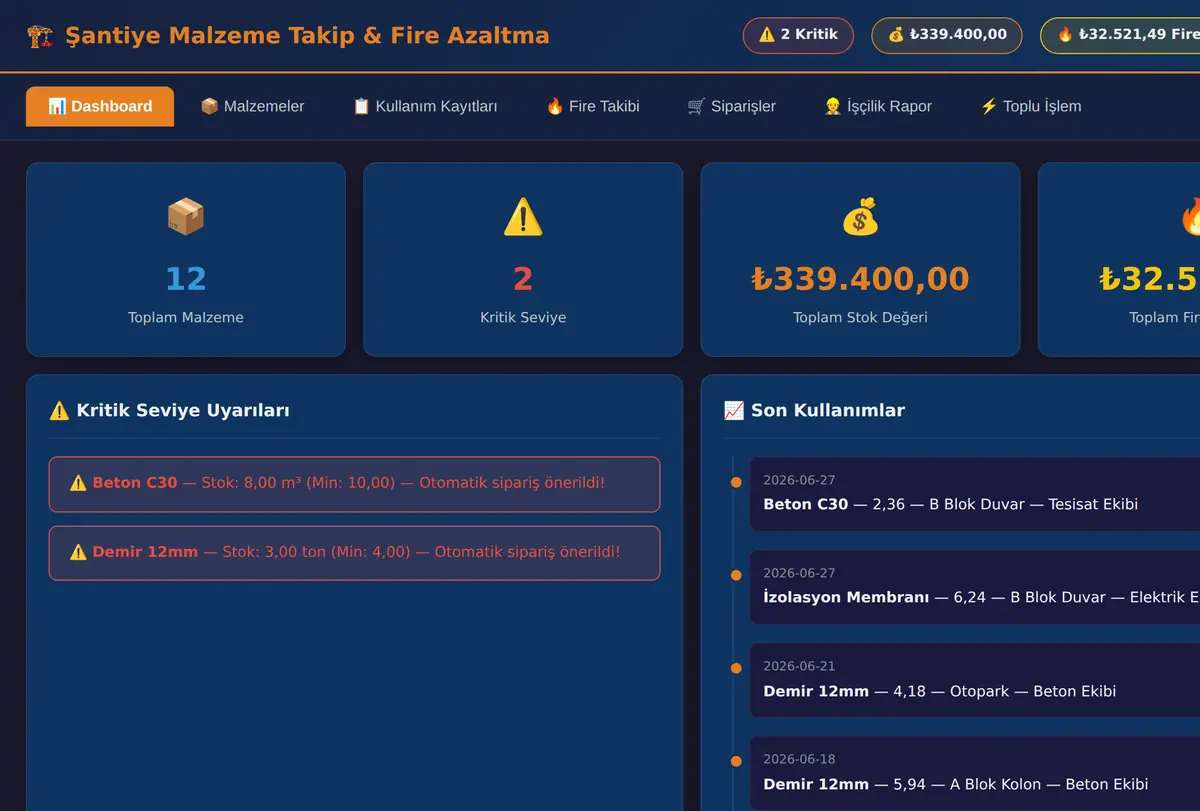
Task: Click the ₺339.400,00 header badge
Action: (947, 35)
